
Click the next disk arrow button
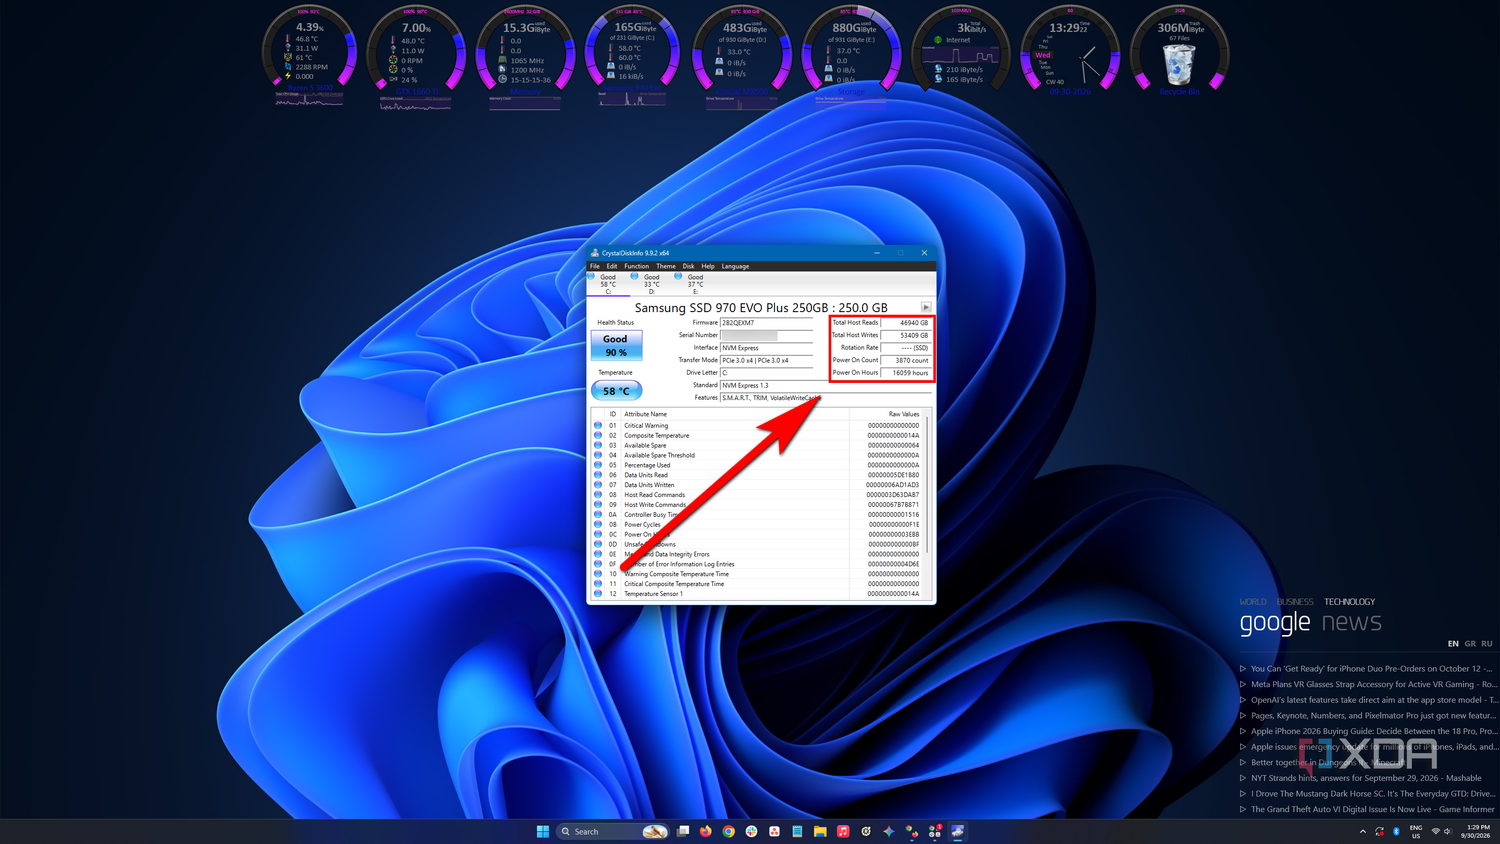point(926,307)
